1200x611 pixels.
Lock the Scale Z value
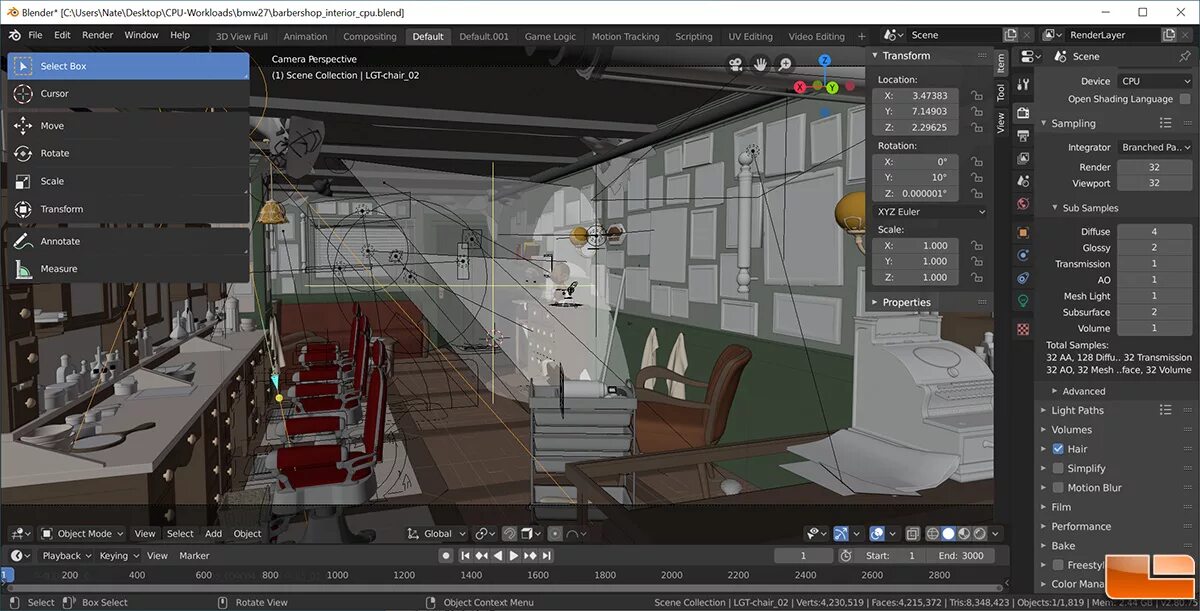(977, 277)
